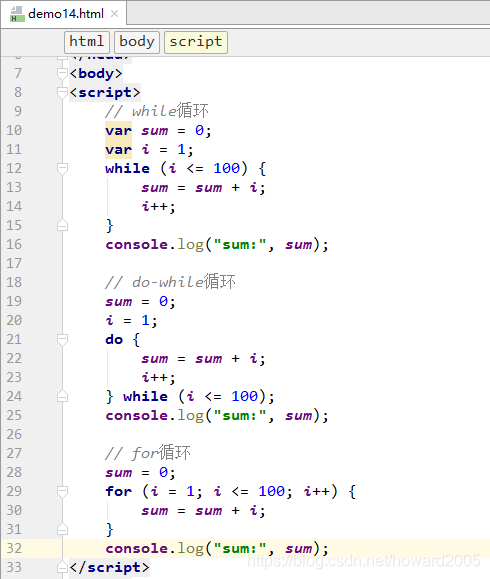Click line number 16 in the gutter

(14, 244)
